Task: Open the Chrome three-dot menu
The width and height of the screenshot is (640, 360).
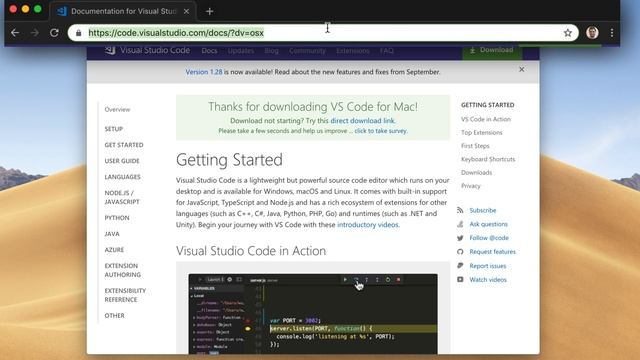Action: 612,33
